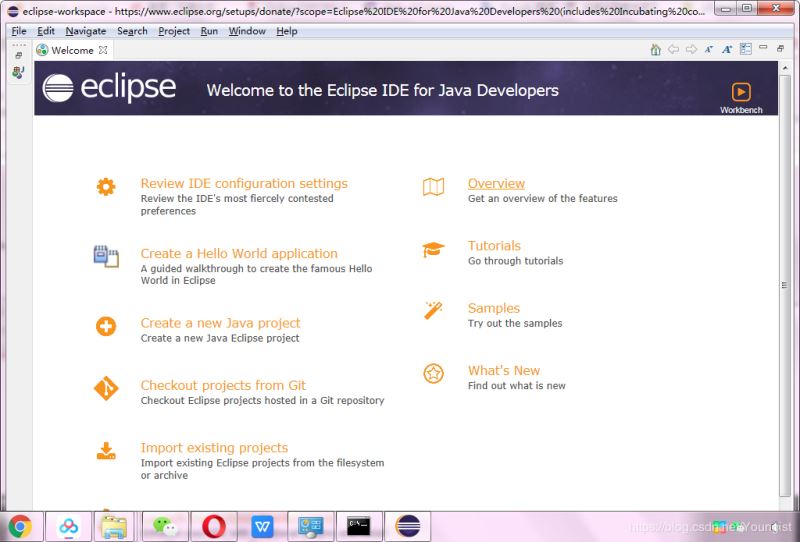This screenshot has height=542, width=800.
Task: Open Create a Hello World application link
Action: point(239,254)
